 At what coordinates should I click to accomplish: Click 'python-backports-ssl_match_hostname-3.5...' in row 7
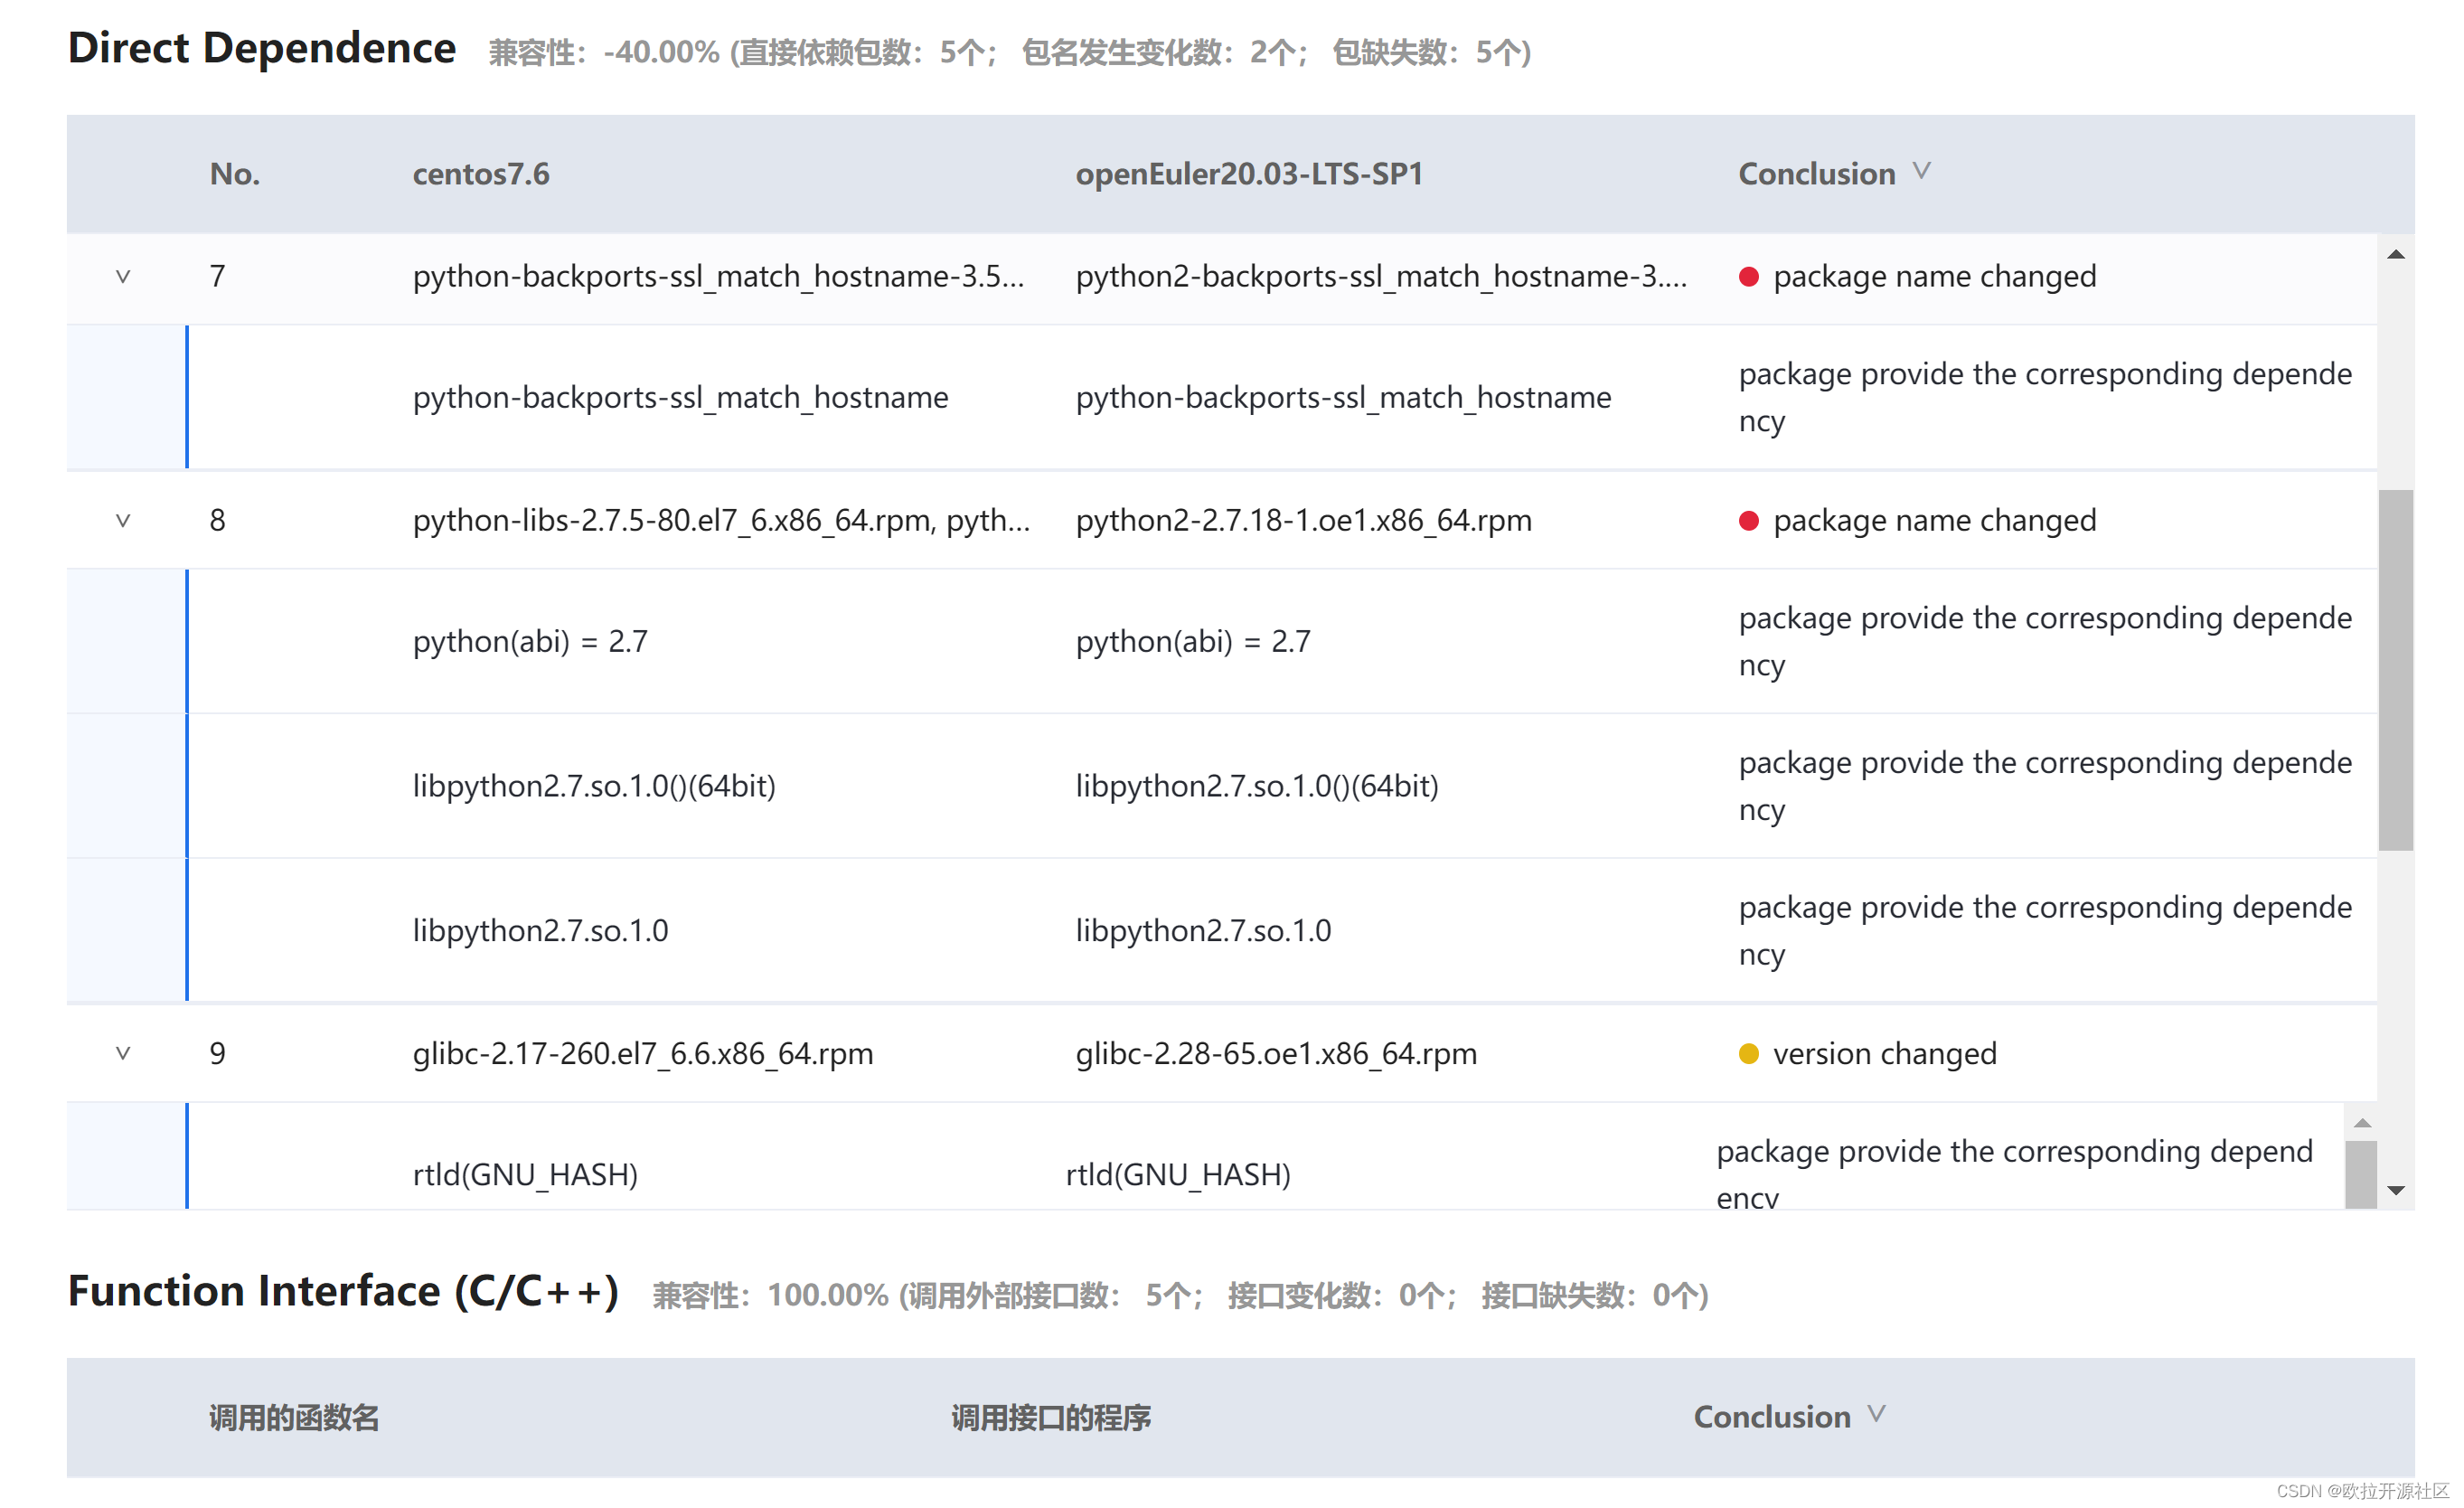719,277
